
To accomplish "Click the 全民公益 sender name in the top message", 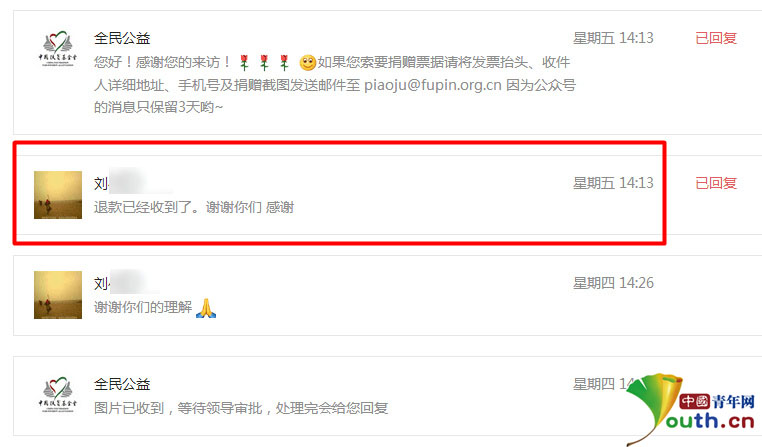I will pyautogui.click(x=122, y=38).
